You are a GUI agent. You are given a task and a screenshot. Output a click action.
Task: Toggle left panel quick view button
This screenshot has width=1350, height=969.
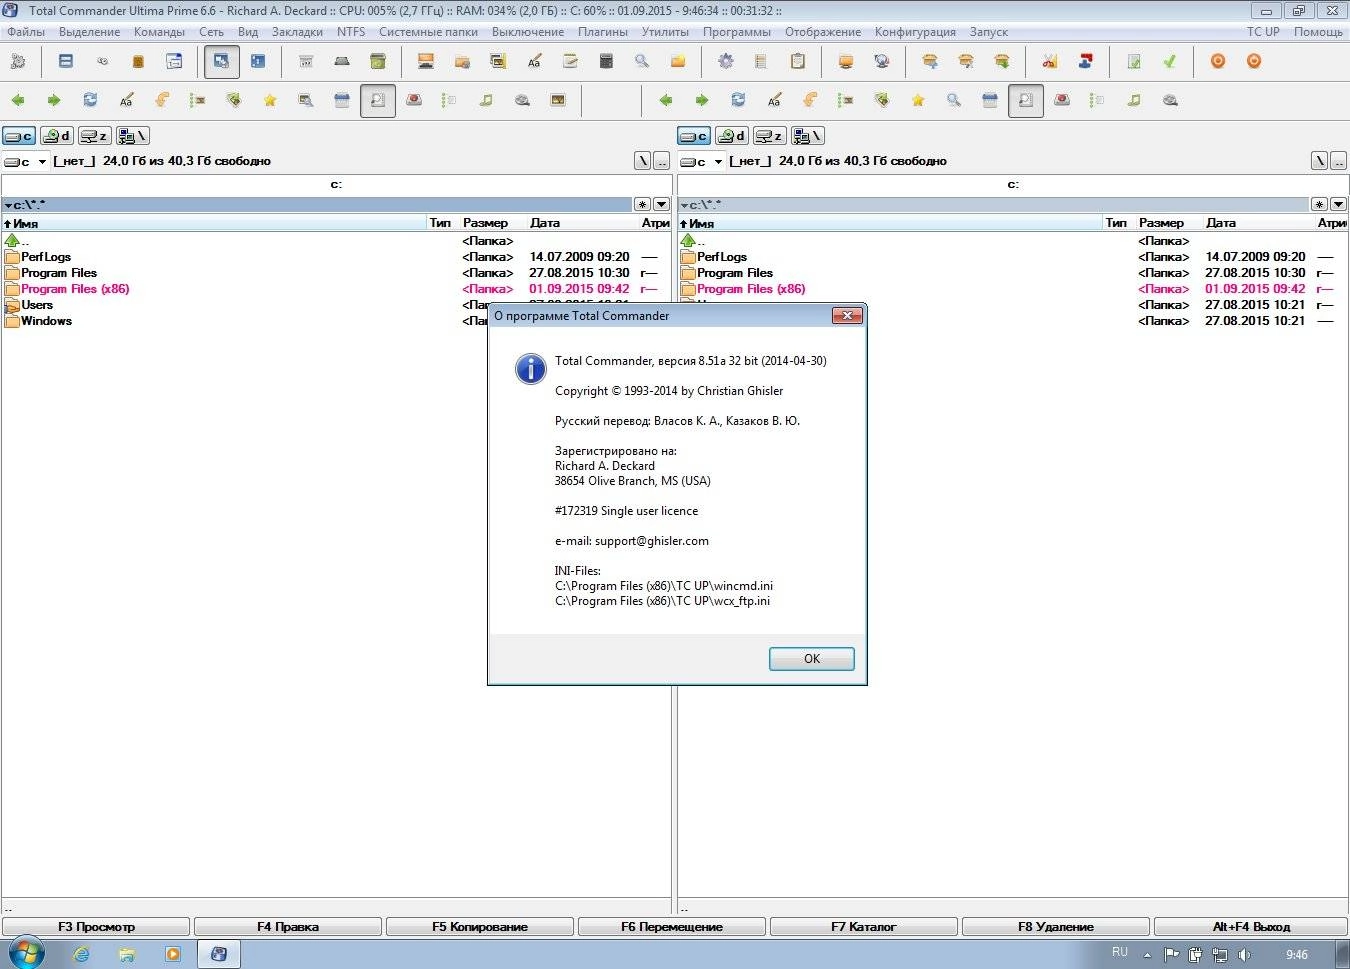(378, 100)
